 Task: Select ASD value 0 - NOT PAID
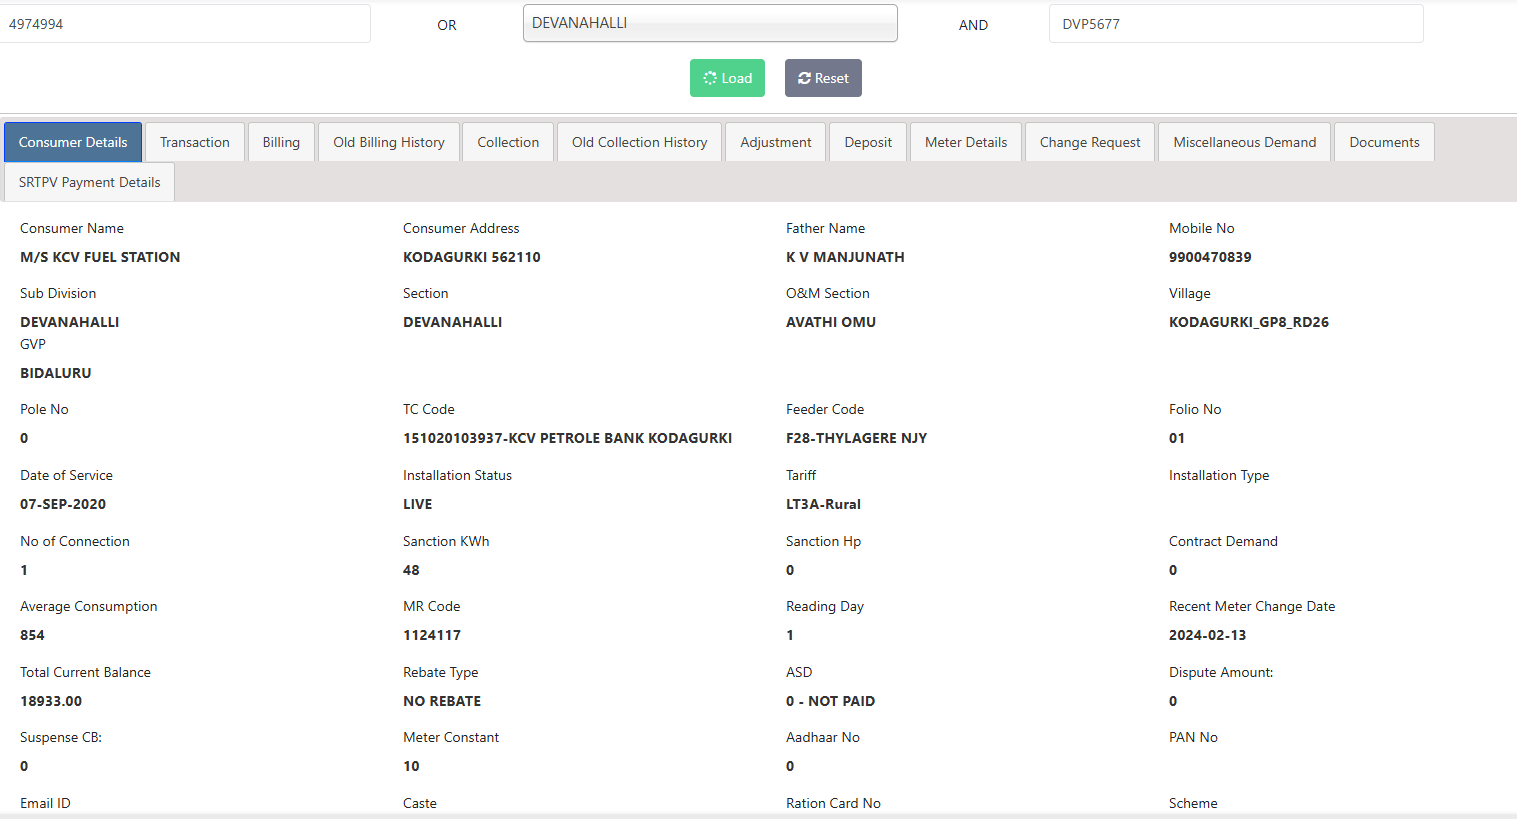[x=830, y=701]
